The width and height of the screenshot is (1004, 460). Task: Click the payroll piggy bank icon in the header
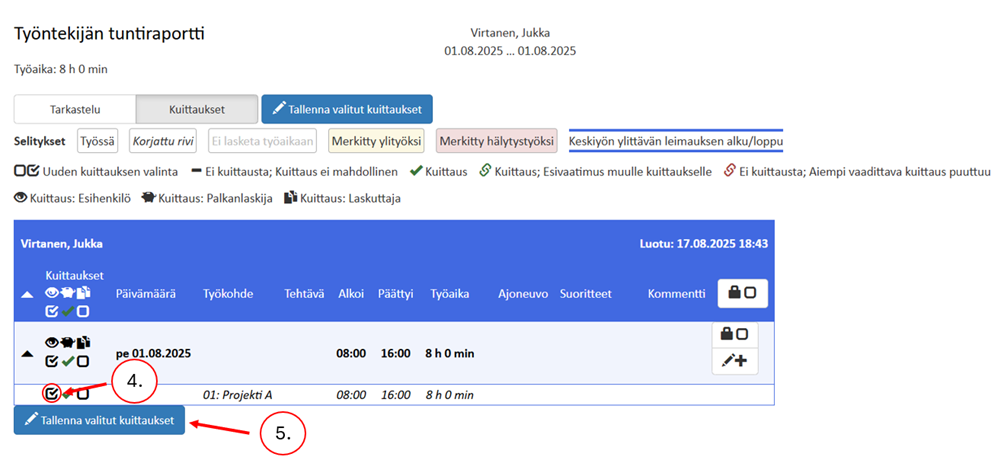(68, 293)
